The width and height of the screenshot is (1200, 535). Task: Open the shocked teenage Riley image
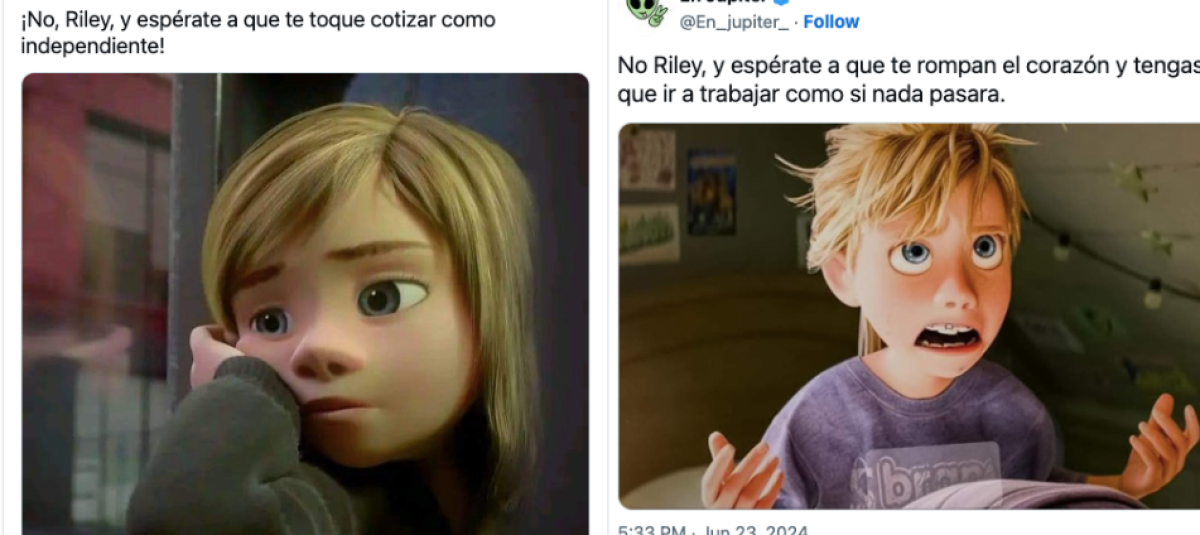(x=909, y=316)
